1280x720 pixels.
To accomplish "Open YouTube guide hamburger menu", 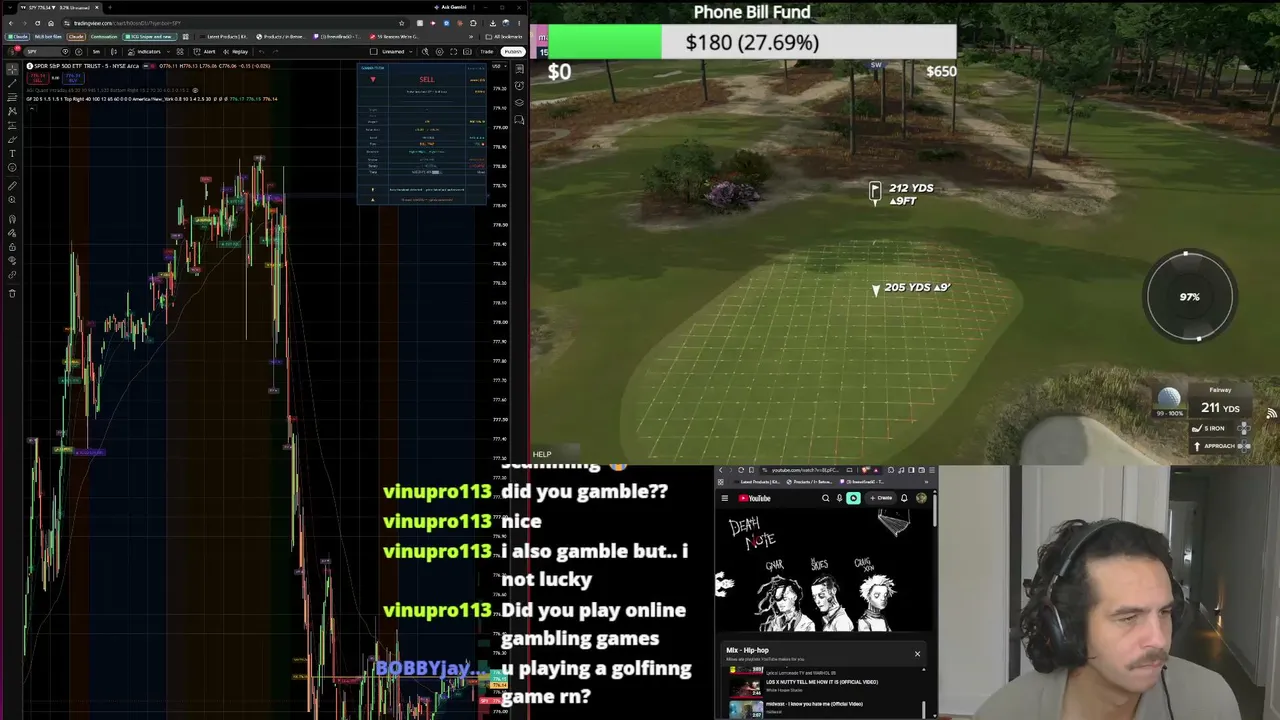I will point(725,498).
